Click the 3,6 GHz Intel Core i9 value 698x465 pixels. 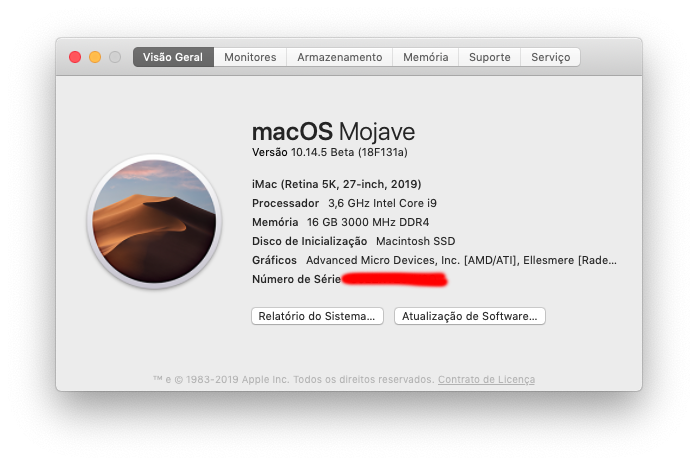pyautogui.click(x=382, y=203)
